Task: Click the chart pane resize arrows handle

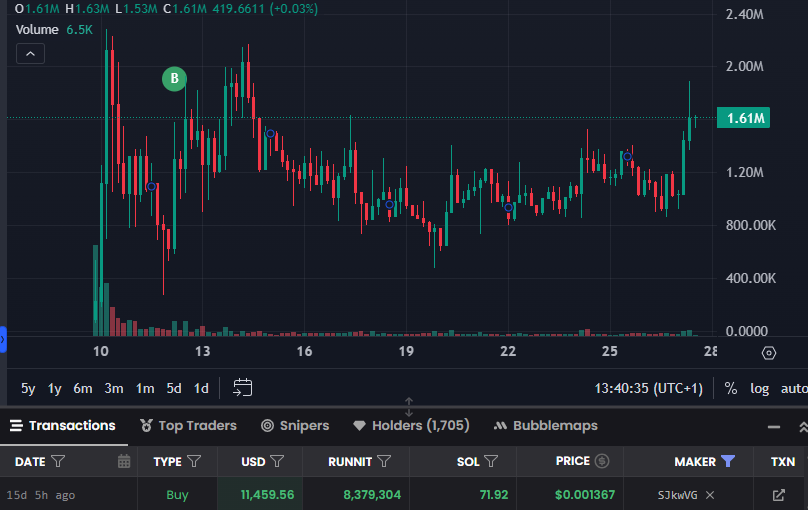Action: click(x=409, y=407)
